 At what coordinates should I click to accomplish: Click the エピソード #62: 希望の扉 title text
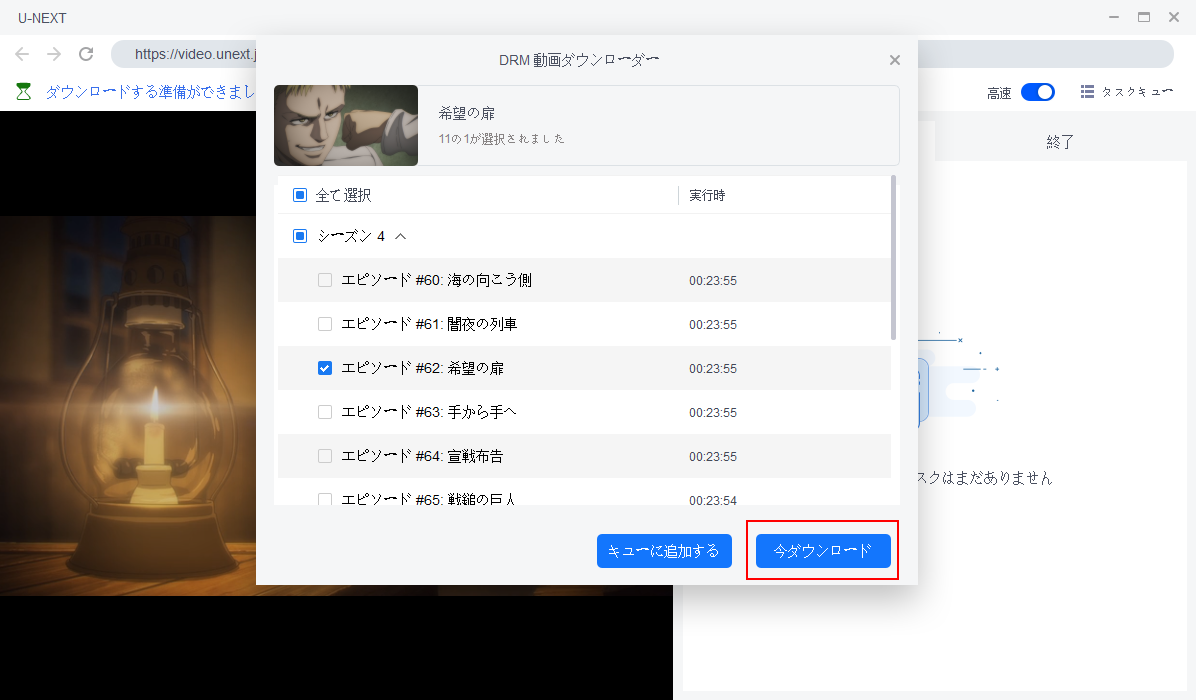tap(423, 368)
